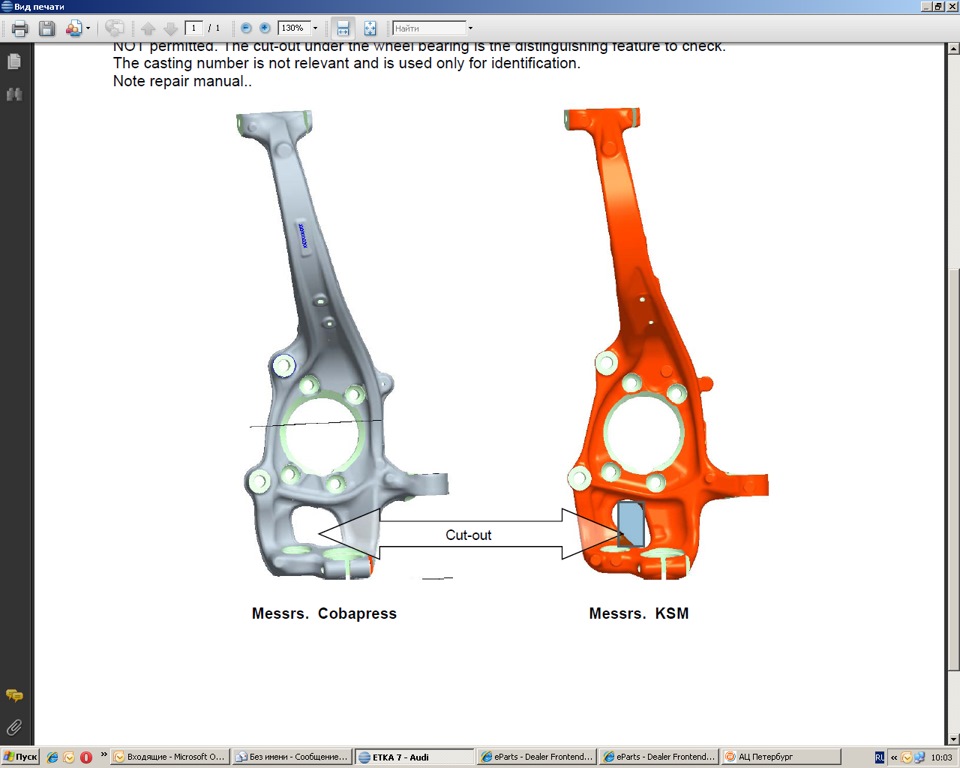960x768 pixels.
Task: Toggle fit one full page icon
Action: pos(370,28)
